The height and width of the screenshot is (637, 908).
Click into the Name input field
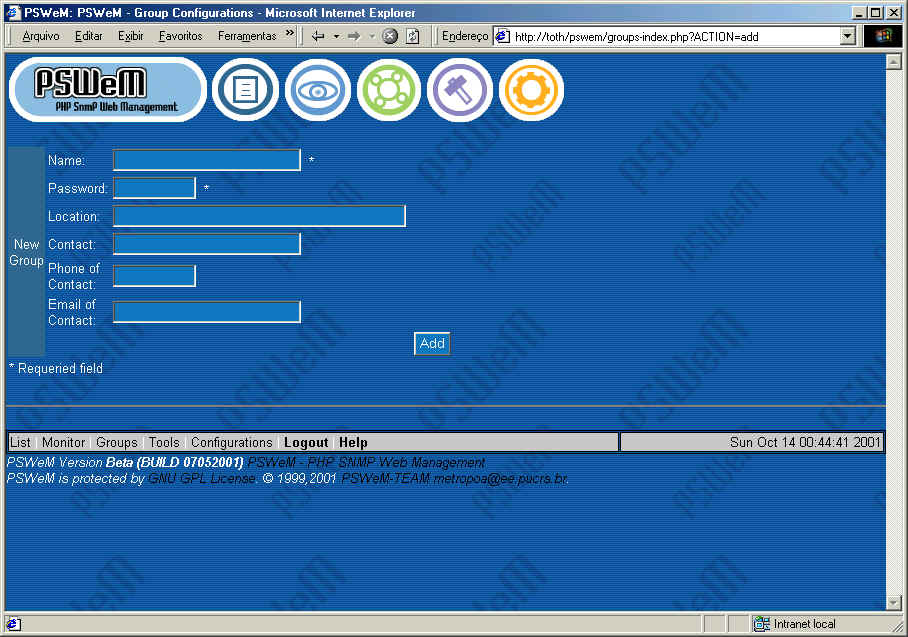click(x=207, y=160)
